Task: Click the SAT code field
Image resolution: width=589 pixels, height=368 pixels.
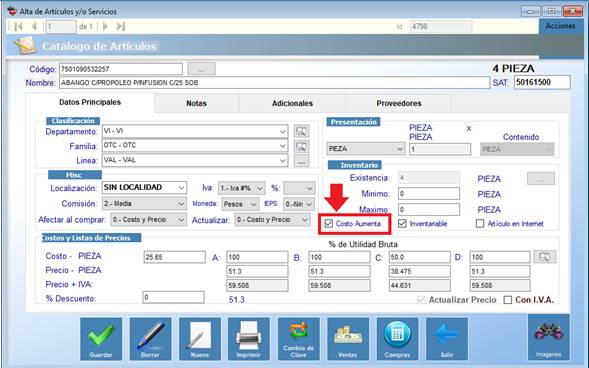Action: click(x=542, y=82)
